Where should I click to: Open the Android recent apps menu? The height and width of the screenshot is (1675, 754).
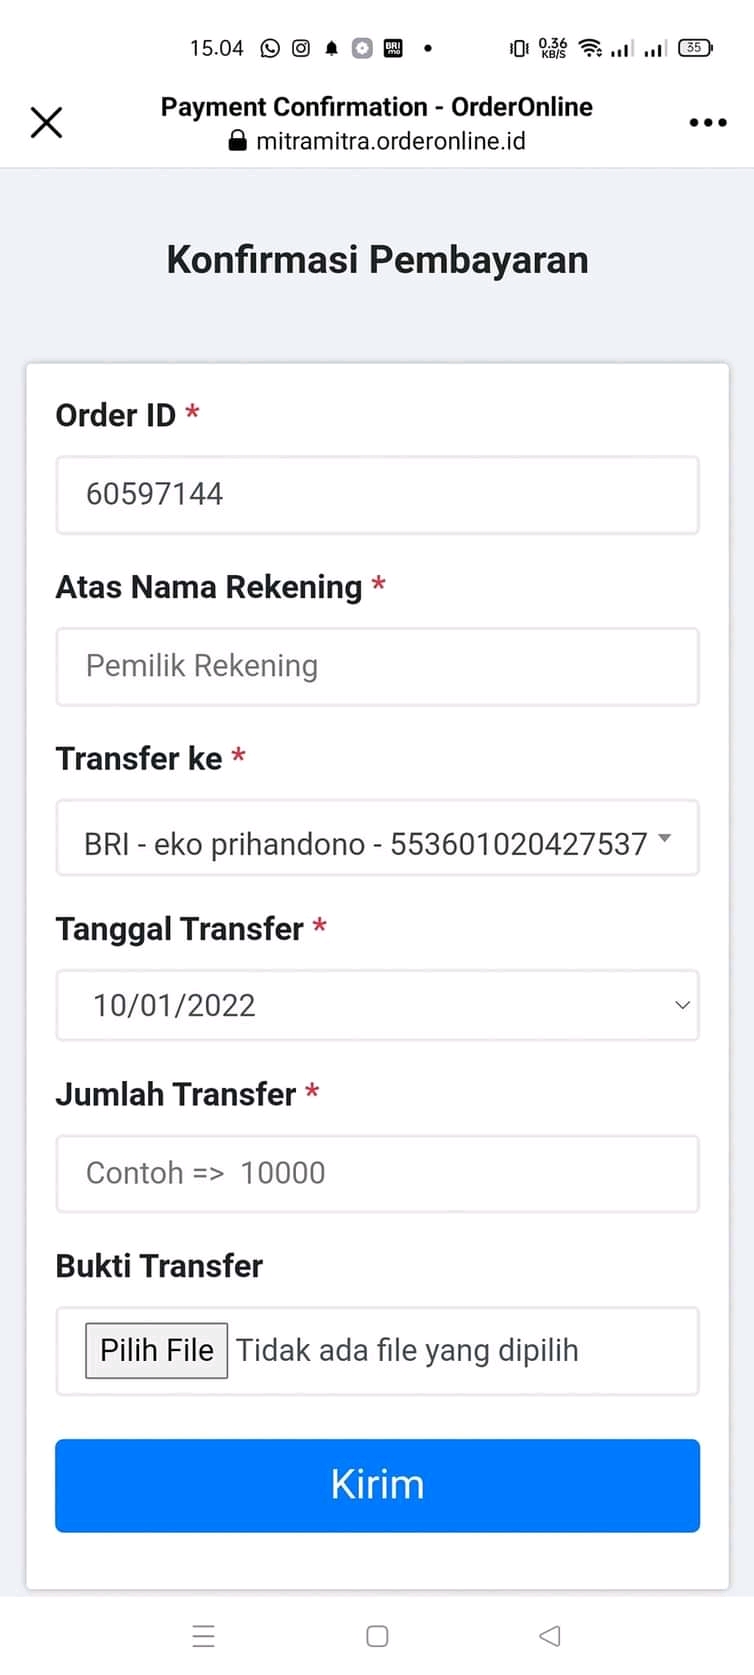click(x=204, y=1636)
